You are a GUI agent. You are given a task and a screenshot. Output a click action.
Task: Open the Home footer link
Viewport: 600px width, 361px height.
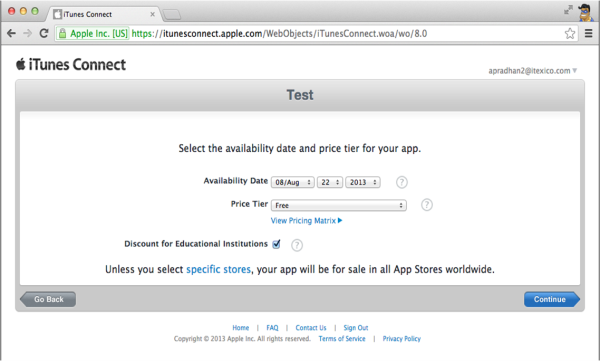[x=241, y=328]
